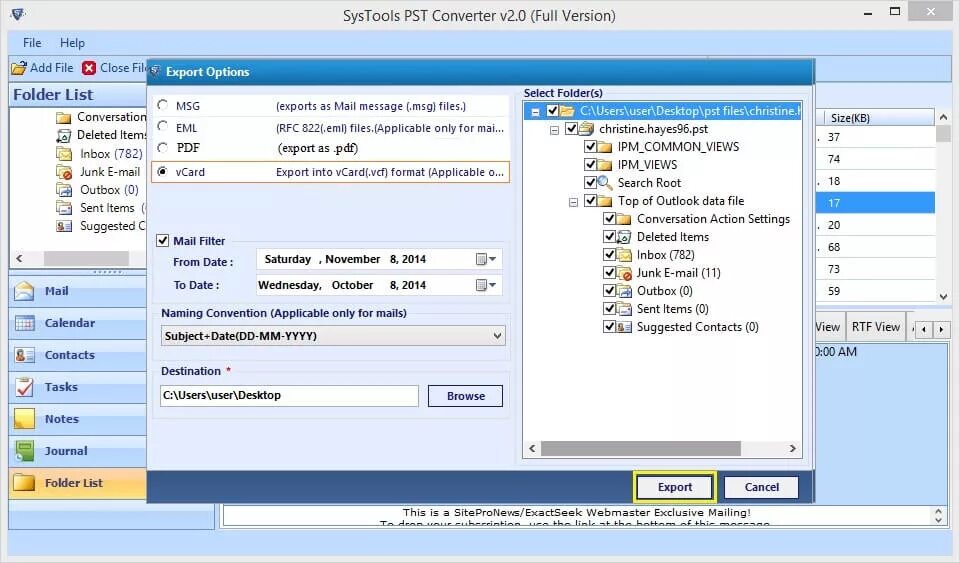Click Outbox (0) icon in Select Folders tree
Screen dimensions: 960x563
click(624, 291)
